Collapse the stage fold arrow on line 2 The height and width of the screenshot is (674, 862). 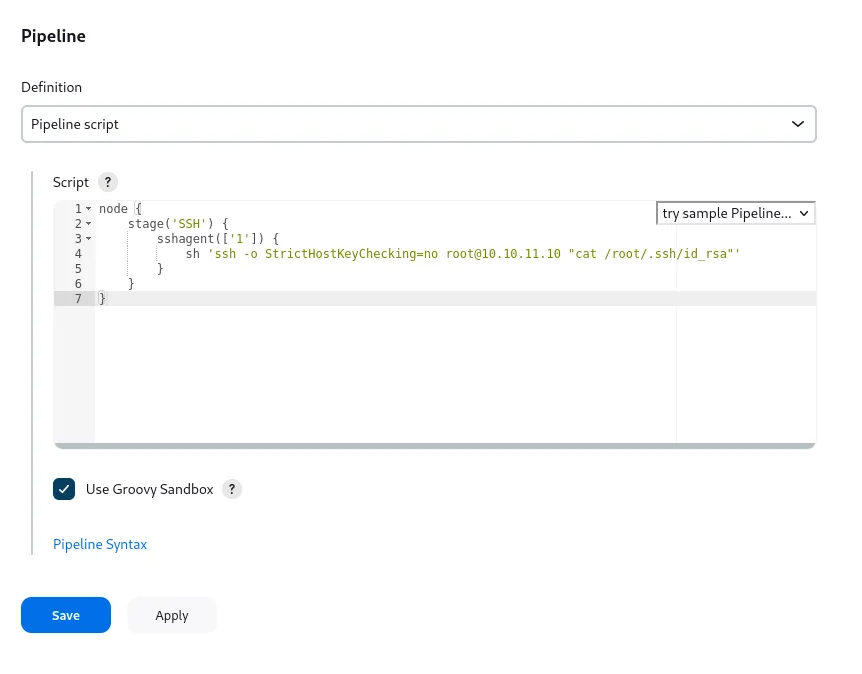pyautogui.click(x=89, y=224)
